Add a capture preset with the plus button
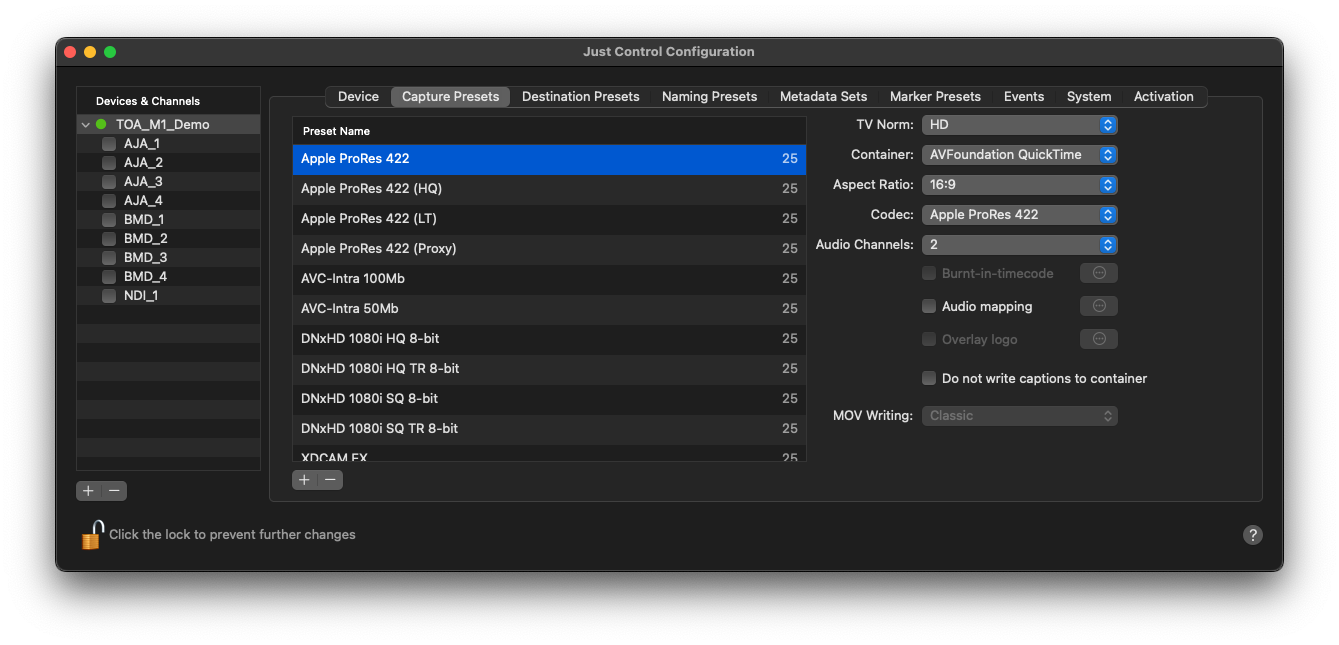Image resolution: width=1339 pixels, height=645 pixels. (x=305, y=480)
